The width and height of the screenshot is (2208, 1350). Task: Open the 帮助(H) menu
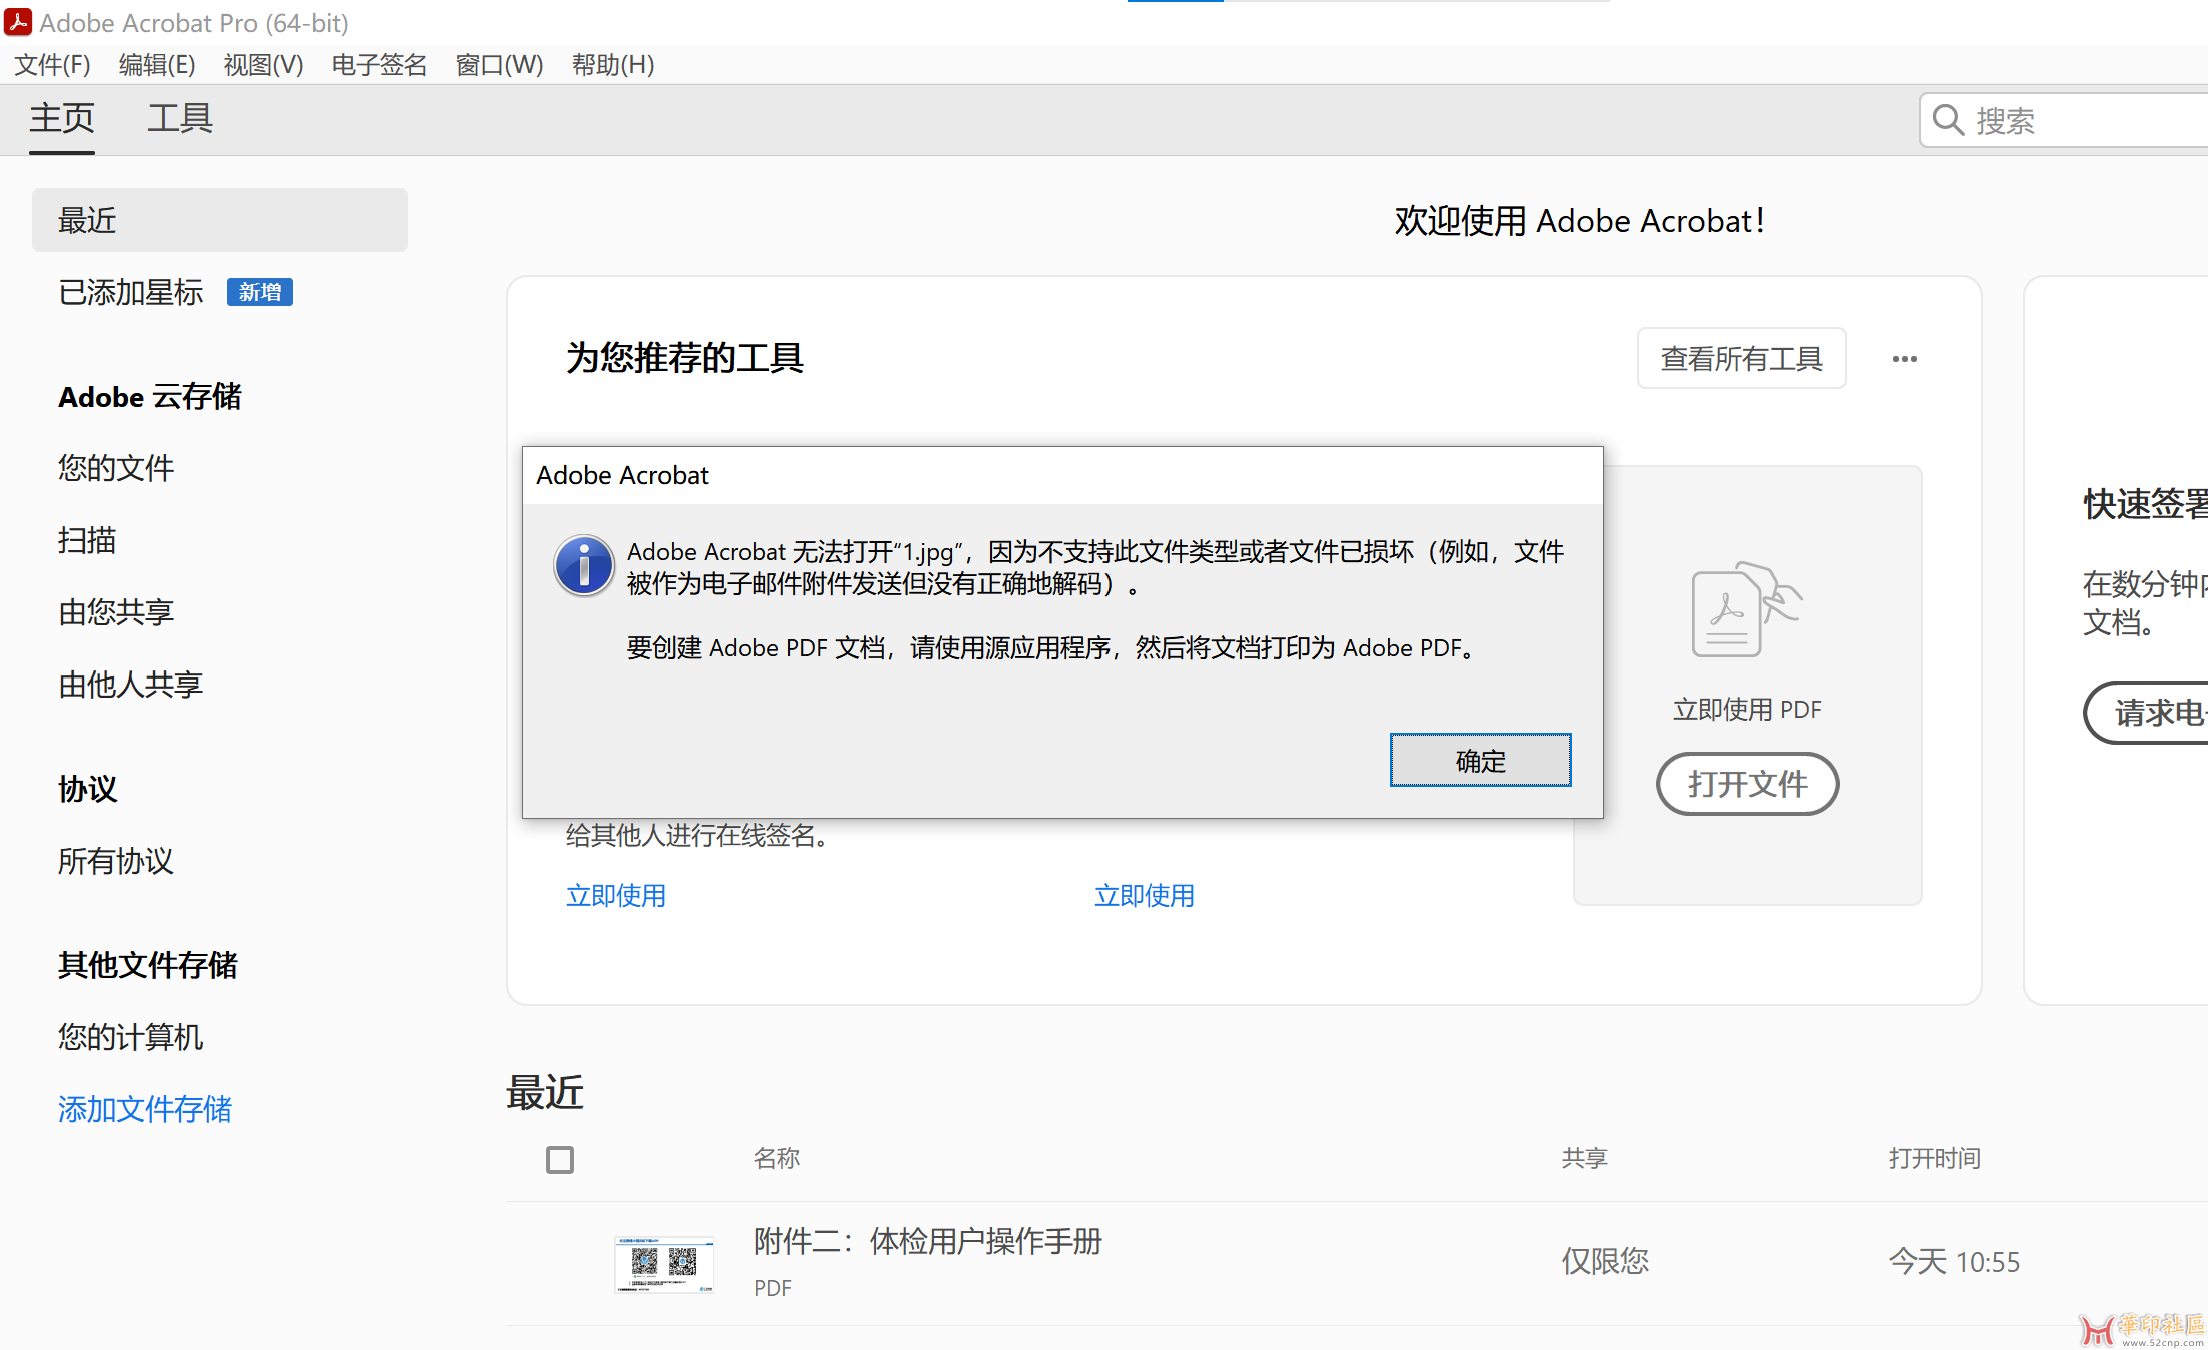(x=612, y=65)
